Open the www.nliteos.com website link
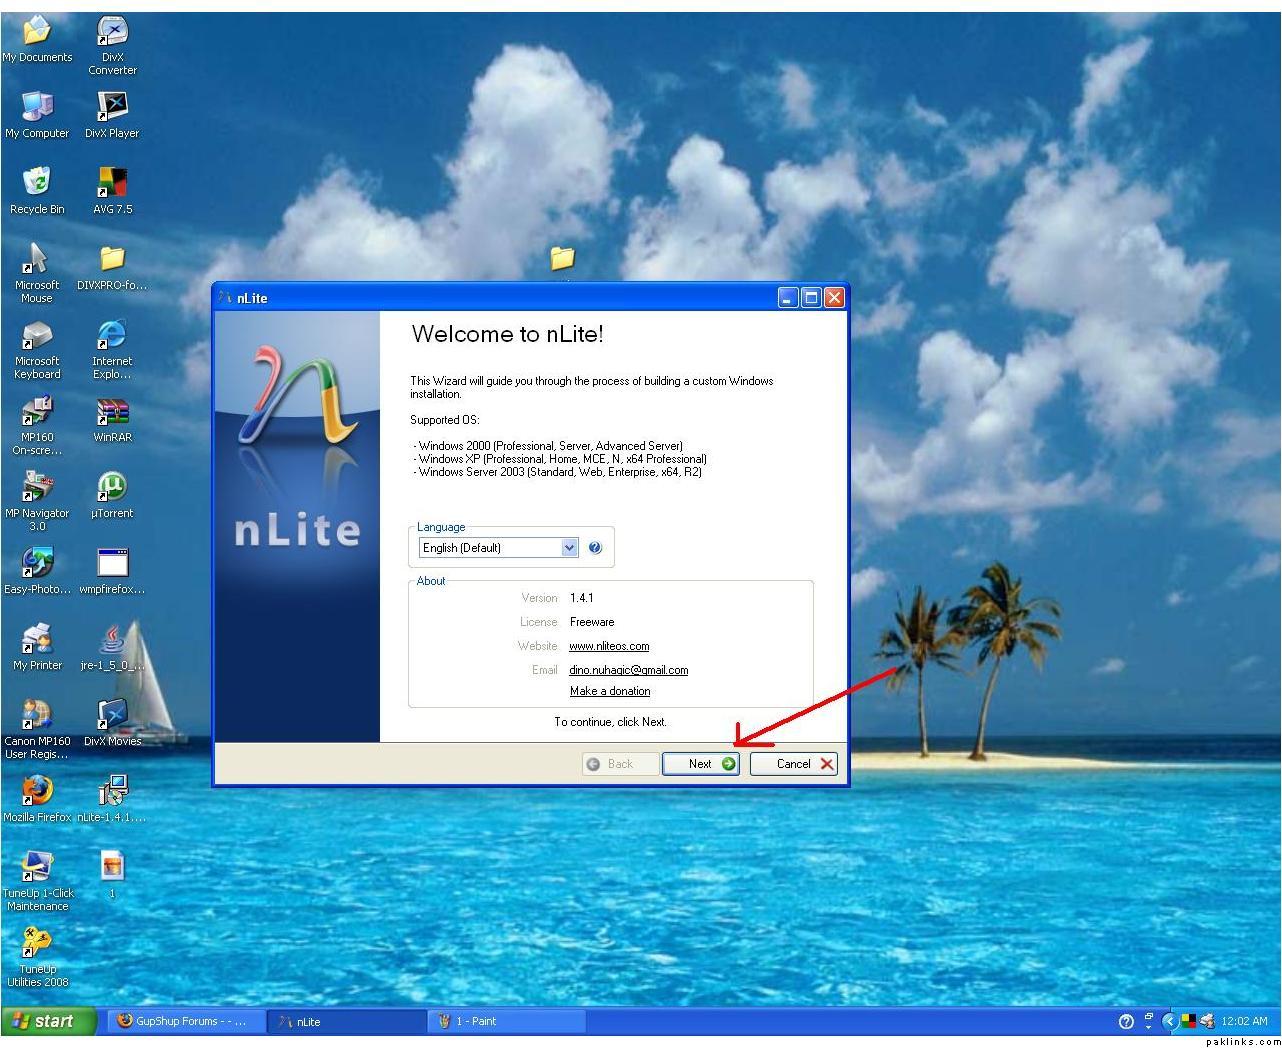This screenshot has height=1048, width=1282. [x=609, y=646]
